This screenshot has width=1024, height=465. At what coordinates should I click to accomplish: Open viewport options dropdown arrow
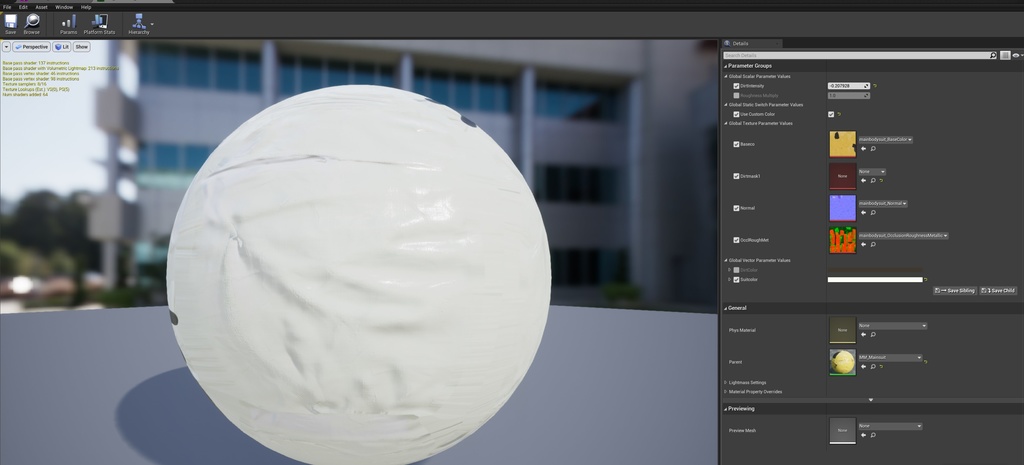tap(7, 47)
